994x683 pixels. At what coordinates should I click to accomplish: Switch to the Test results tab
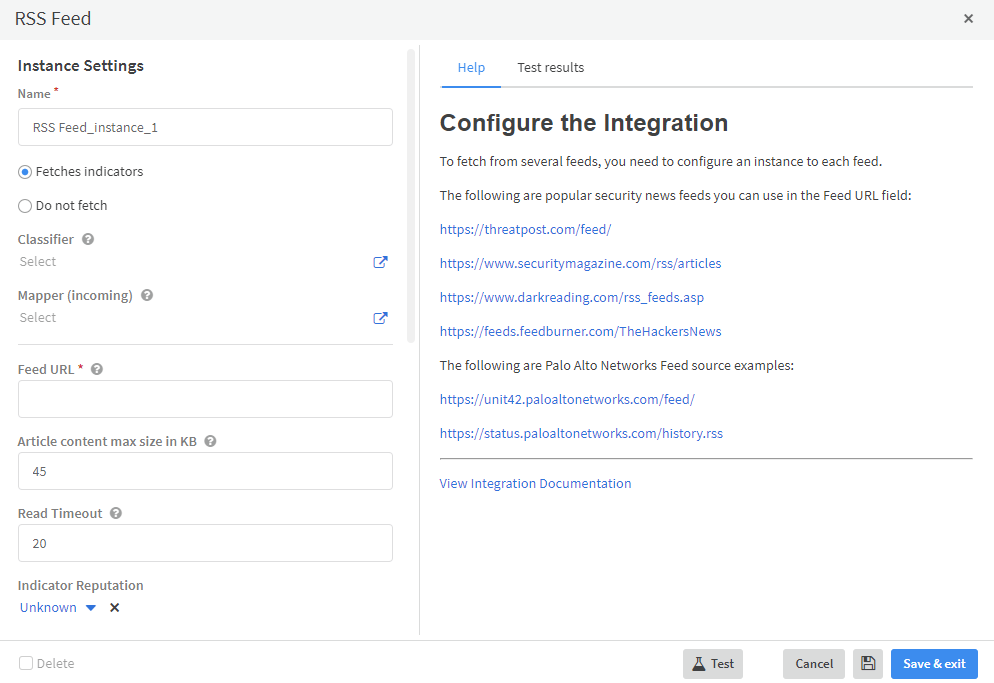pyautogui.click(x=550, y=68)
